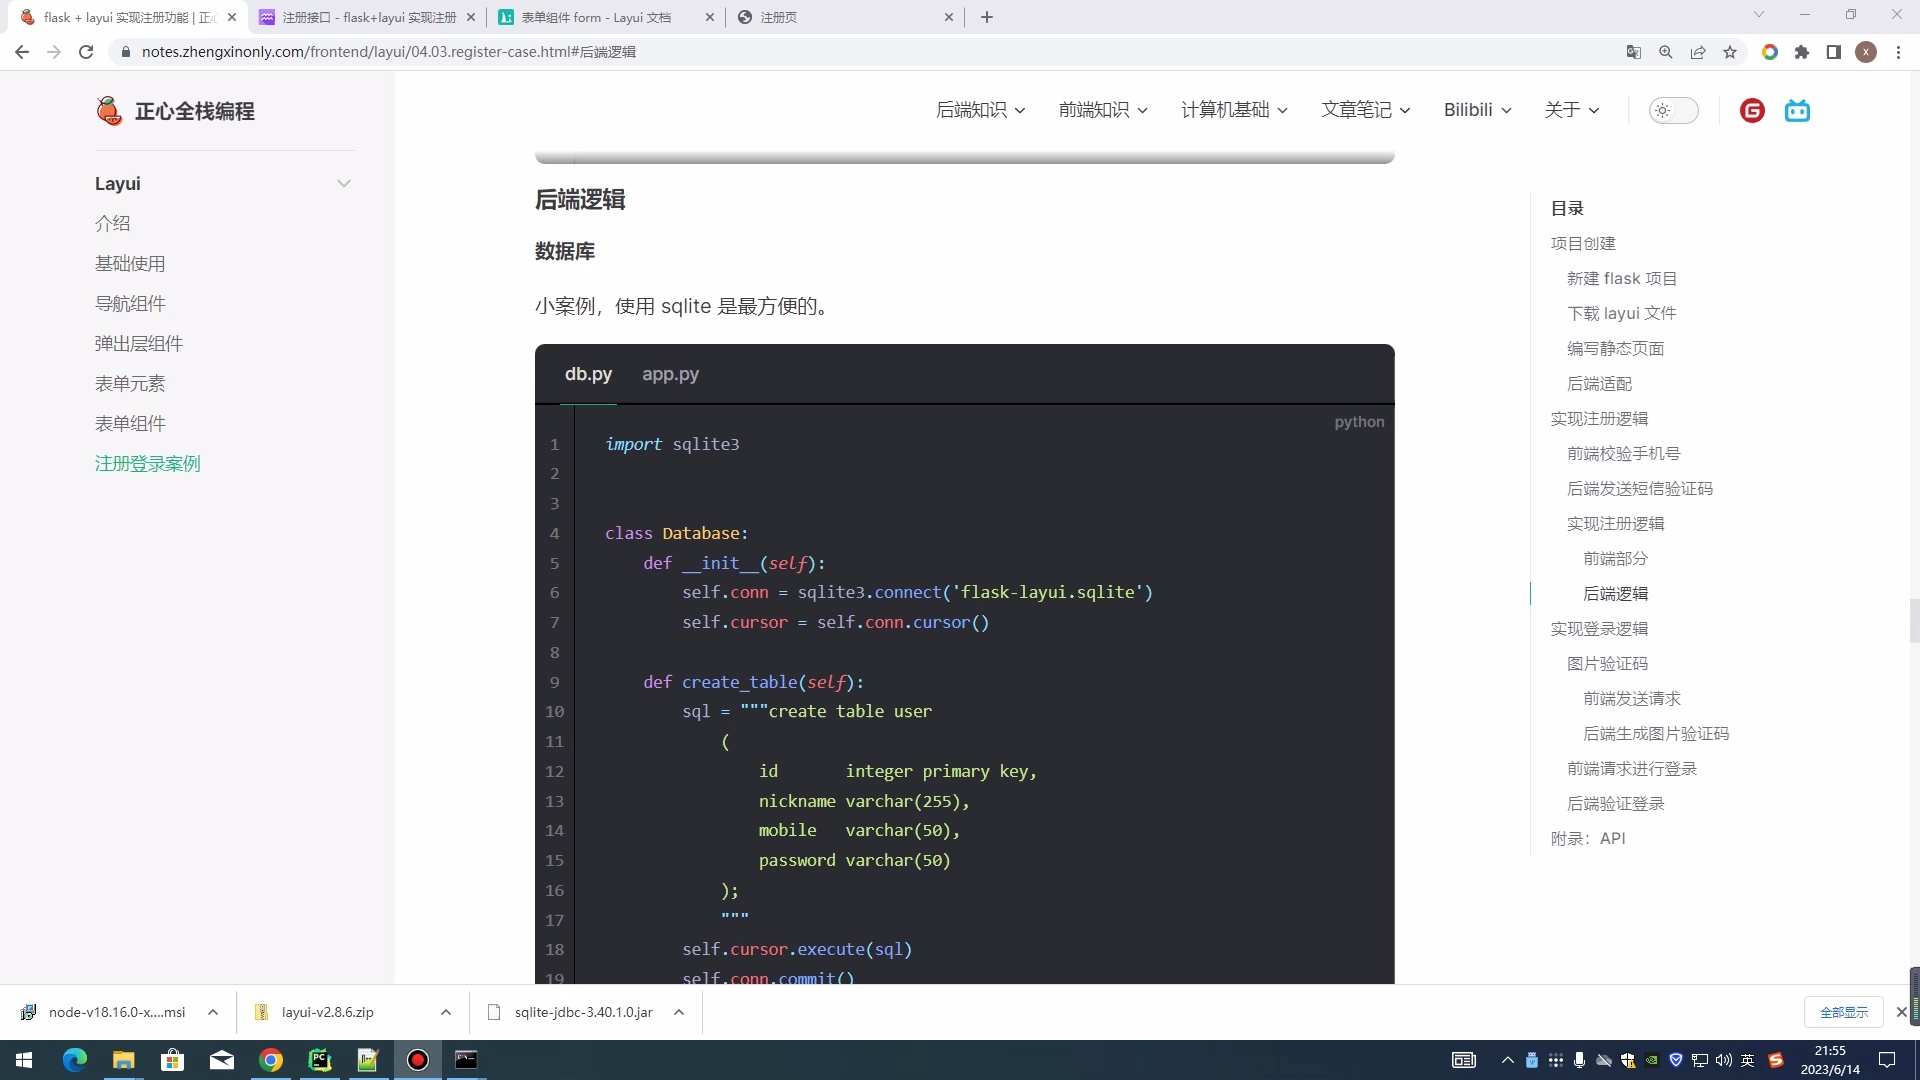This screenshot has height=1080, width=1920.
Task: Open the 文章笔记 dropdown menu
Action: [x=1365, y=110]
